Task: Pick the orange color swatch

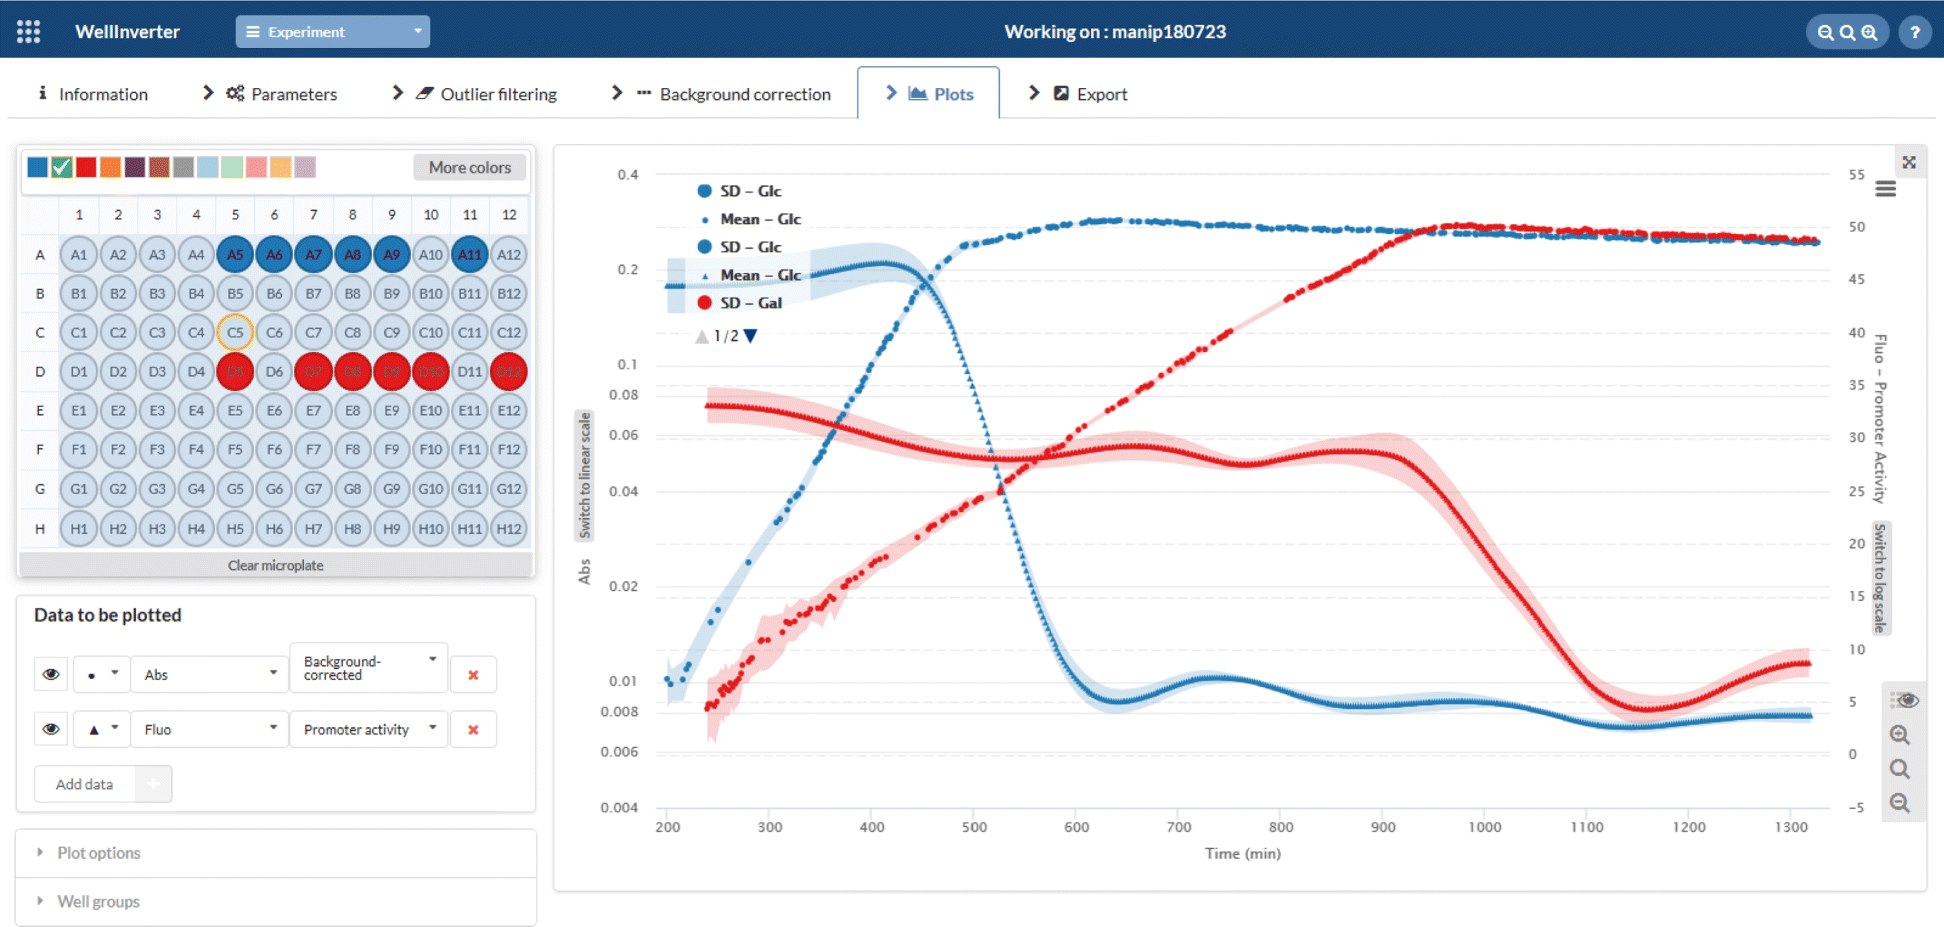Action: (x=110, y=167)
